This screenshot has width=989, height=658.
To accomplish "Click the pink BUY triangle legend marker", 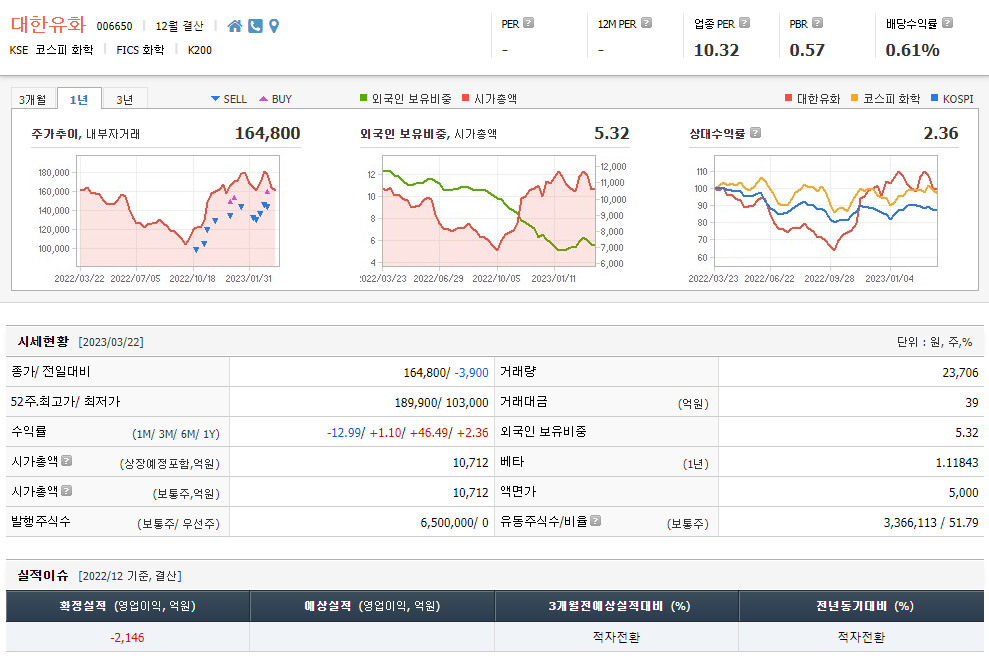I will point(264,98).
